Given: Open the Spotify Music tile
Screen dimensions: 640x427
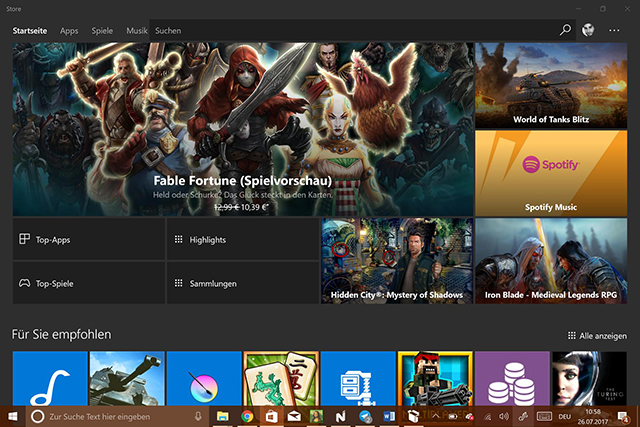Looking at the screenshot, I should [x=551, y=173].
